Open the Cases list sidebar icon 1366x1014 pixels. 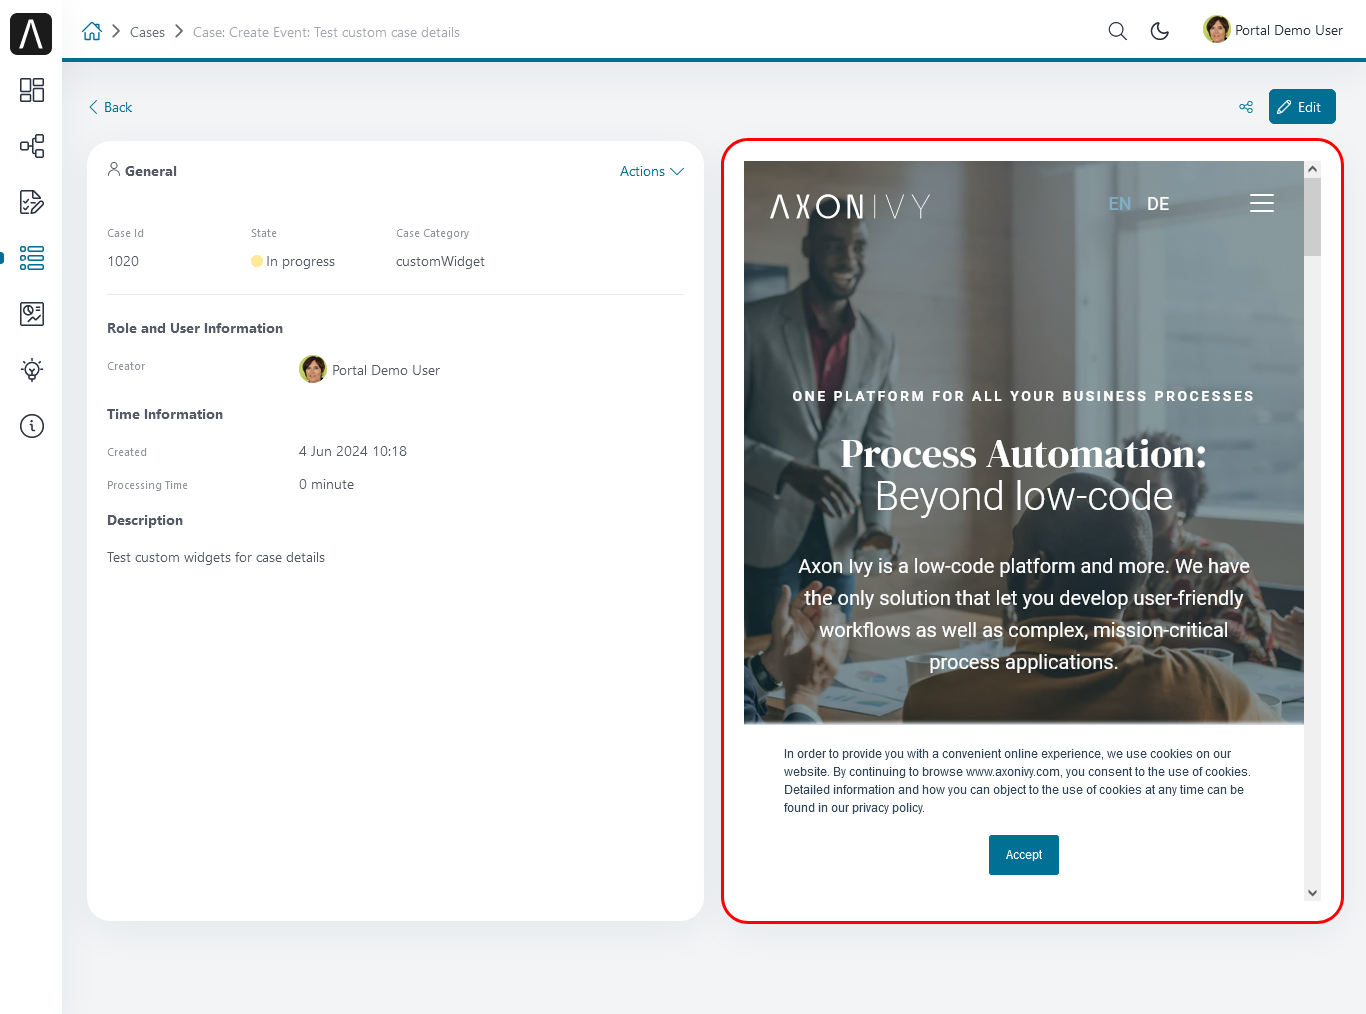[32, 258]
